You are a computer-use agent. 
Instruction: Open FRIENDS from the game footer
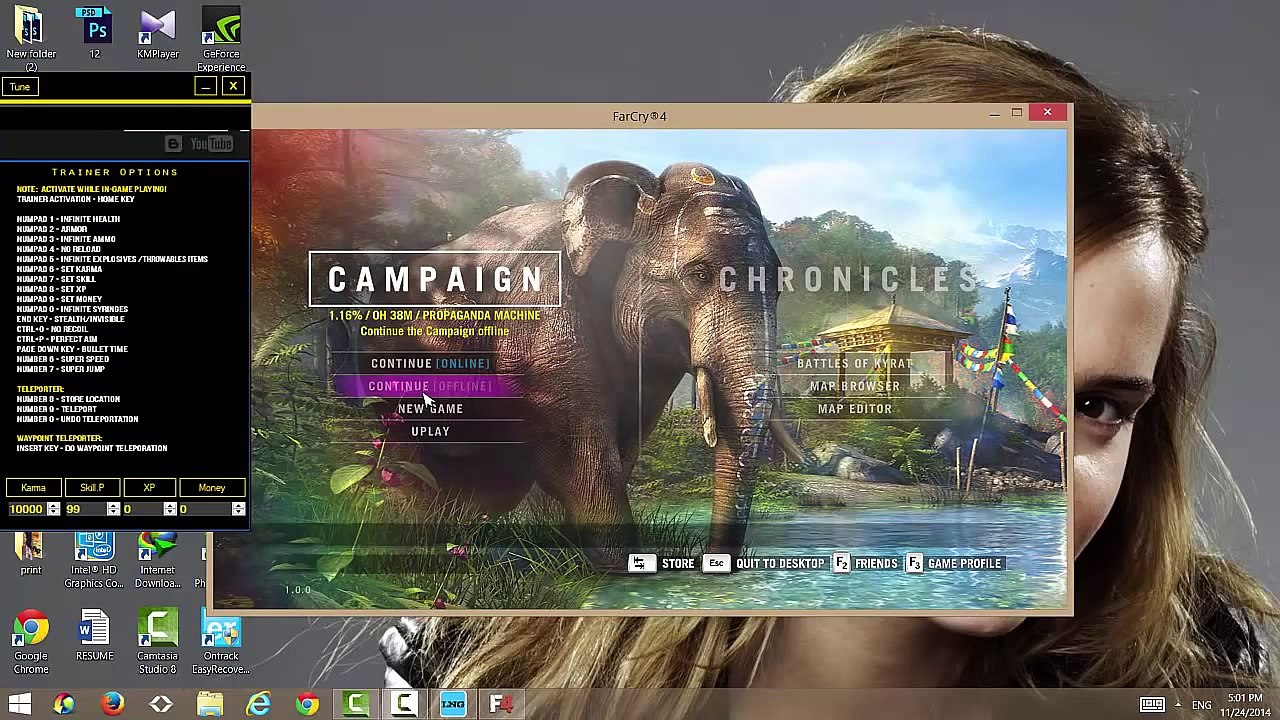[x=876, y=564]
